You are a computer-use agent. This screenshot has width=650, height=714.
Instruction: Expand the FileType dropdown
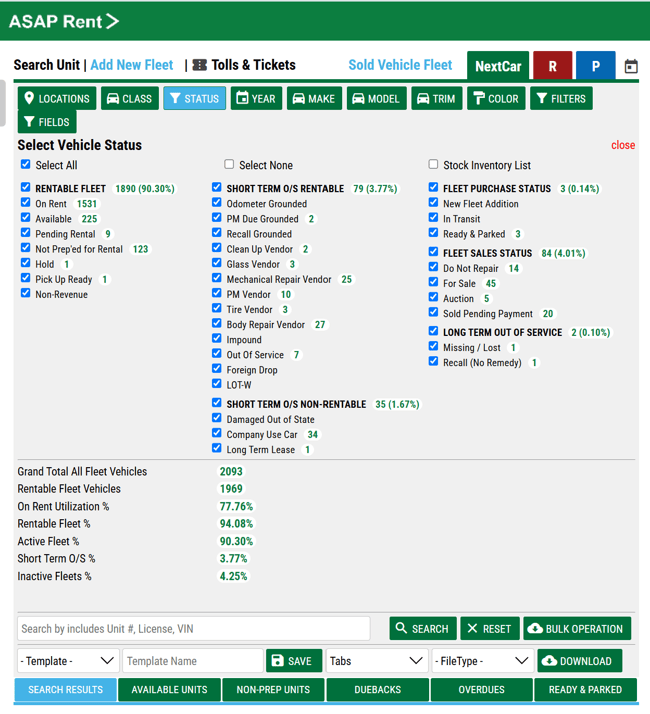482,661
